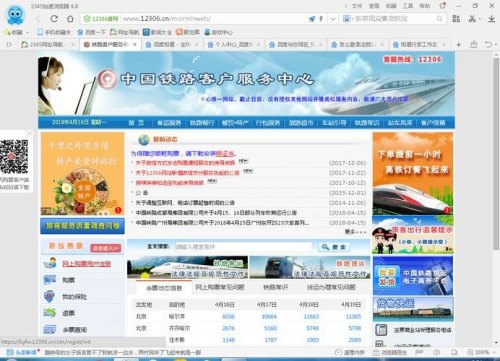Click the globe icon beside 最新动态
This screenshot has height=361, width=500.
coord(144,140)
